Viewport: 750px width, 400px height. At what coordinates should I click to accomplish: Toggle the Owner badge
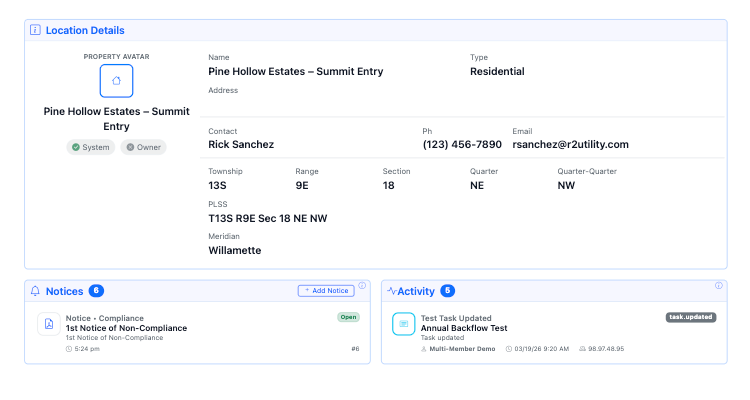[x=144, y=147]
